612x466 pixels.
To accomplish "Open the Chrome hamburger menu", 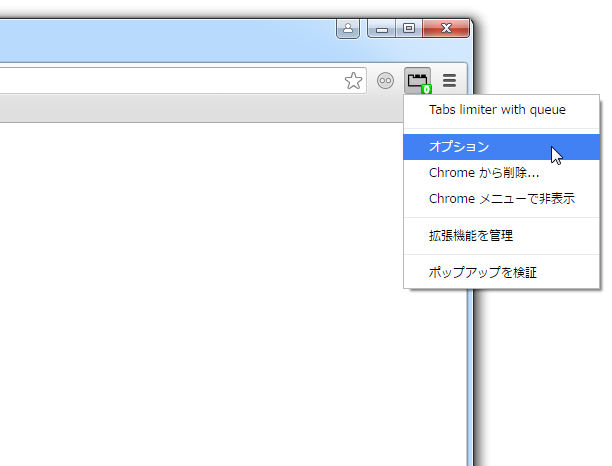I will 449,81.
